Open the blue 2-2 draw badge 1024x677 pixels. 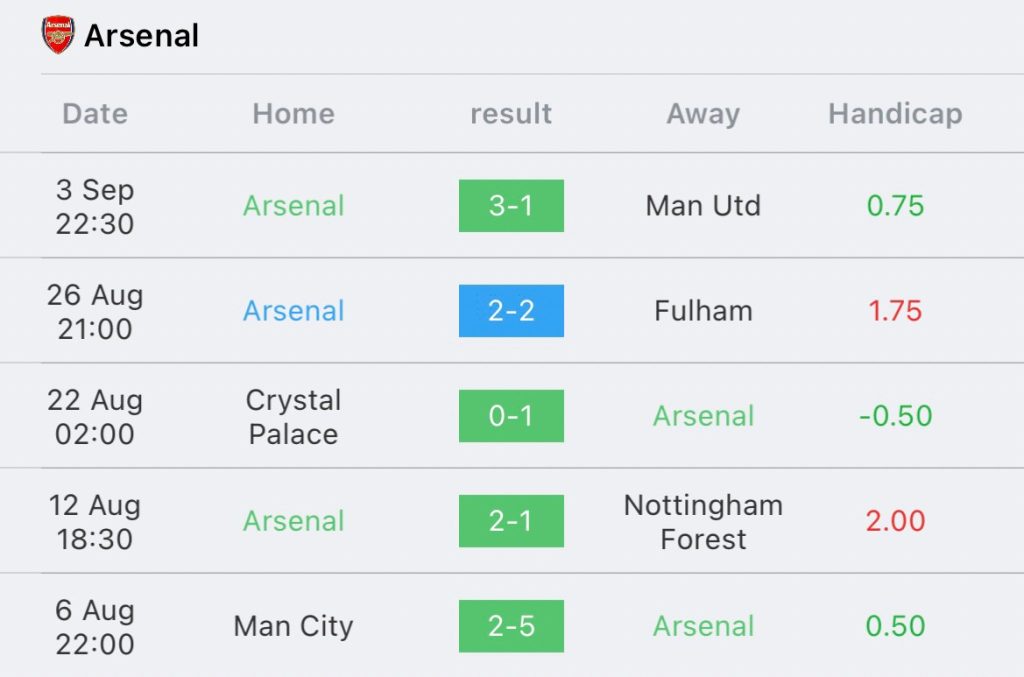(511, 311)
